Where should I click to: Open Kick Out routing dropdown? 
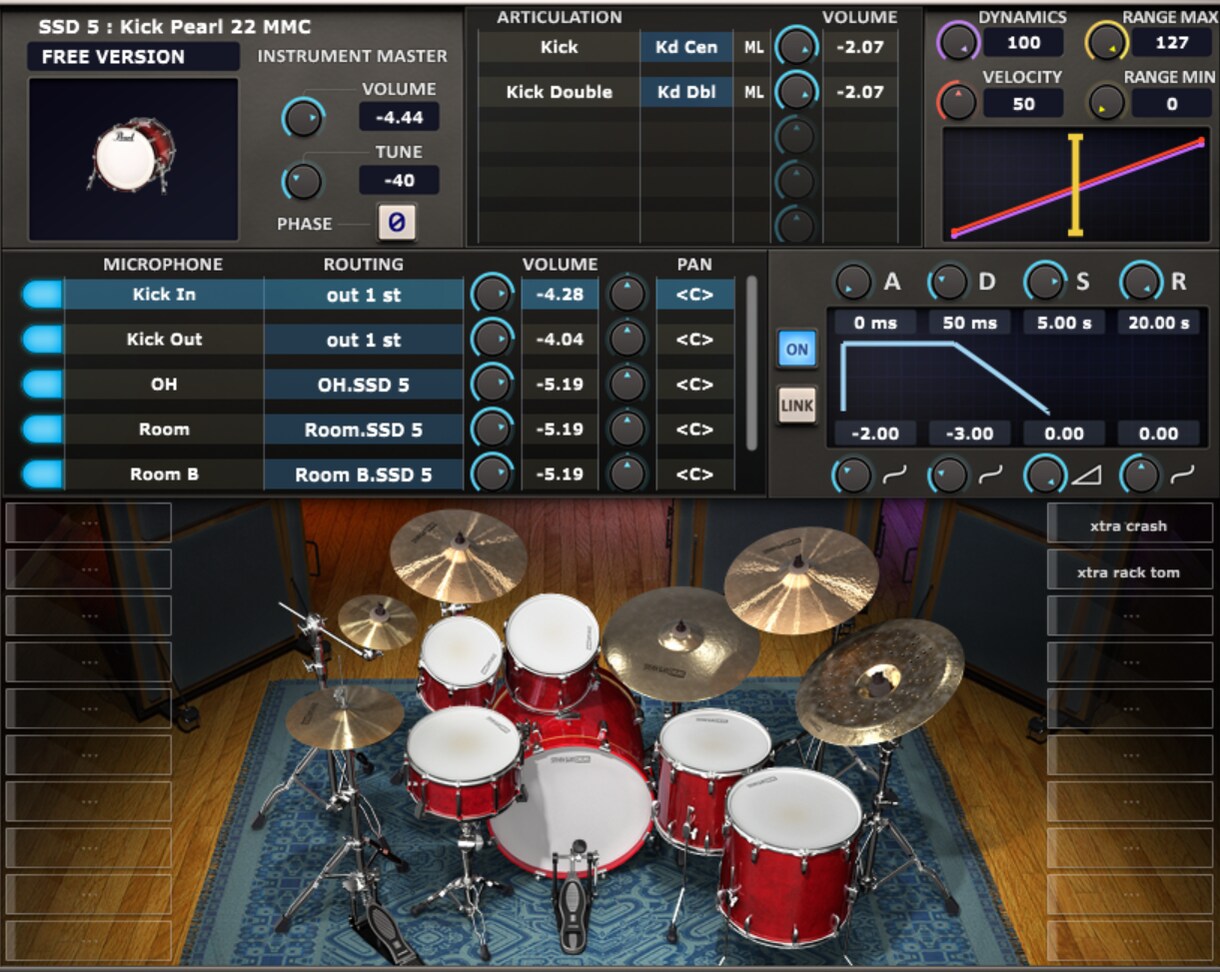point(364,340)
